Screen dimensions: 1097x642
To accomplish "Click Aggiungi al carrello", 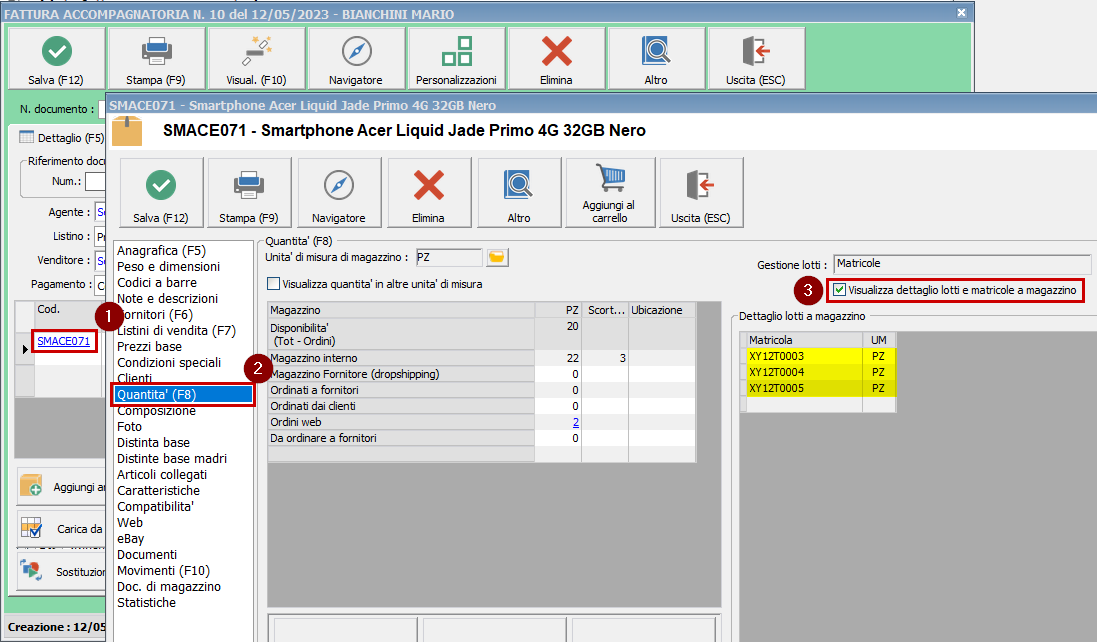I will click(x=610, y=192).
